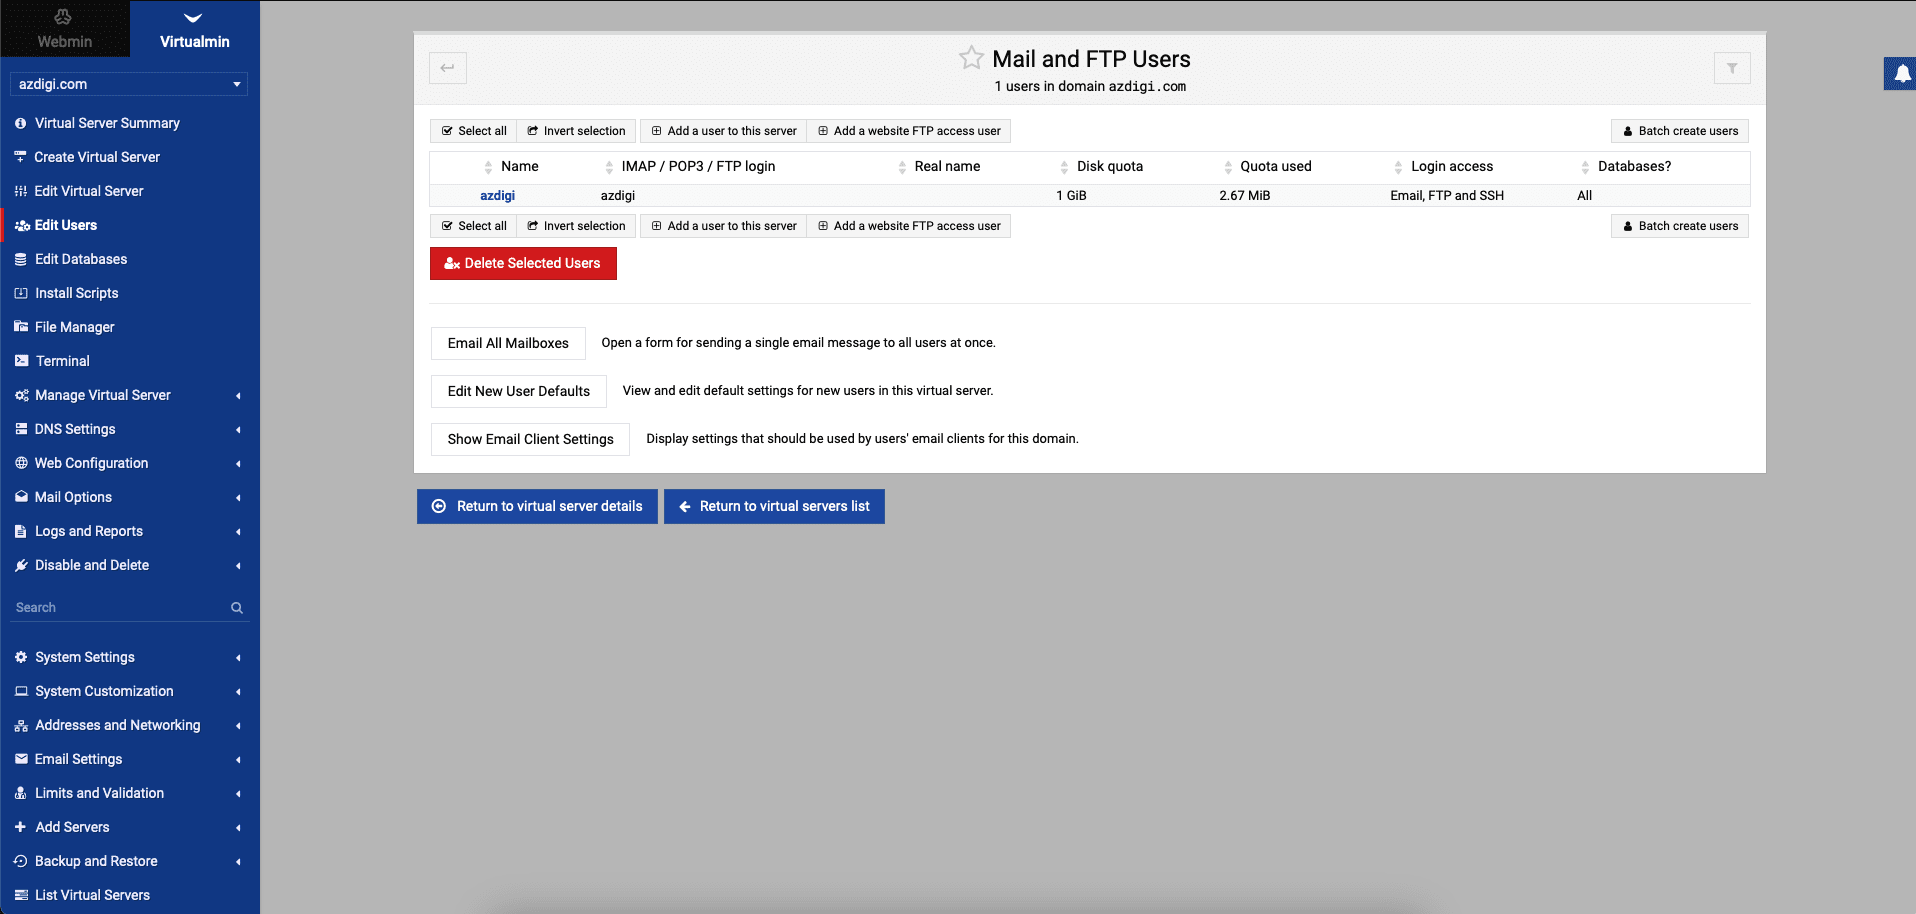
Task: Expand the DNS Settings menu
Action: 128,429
